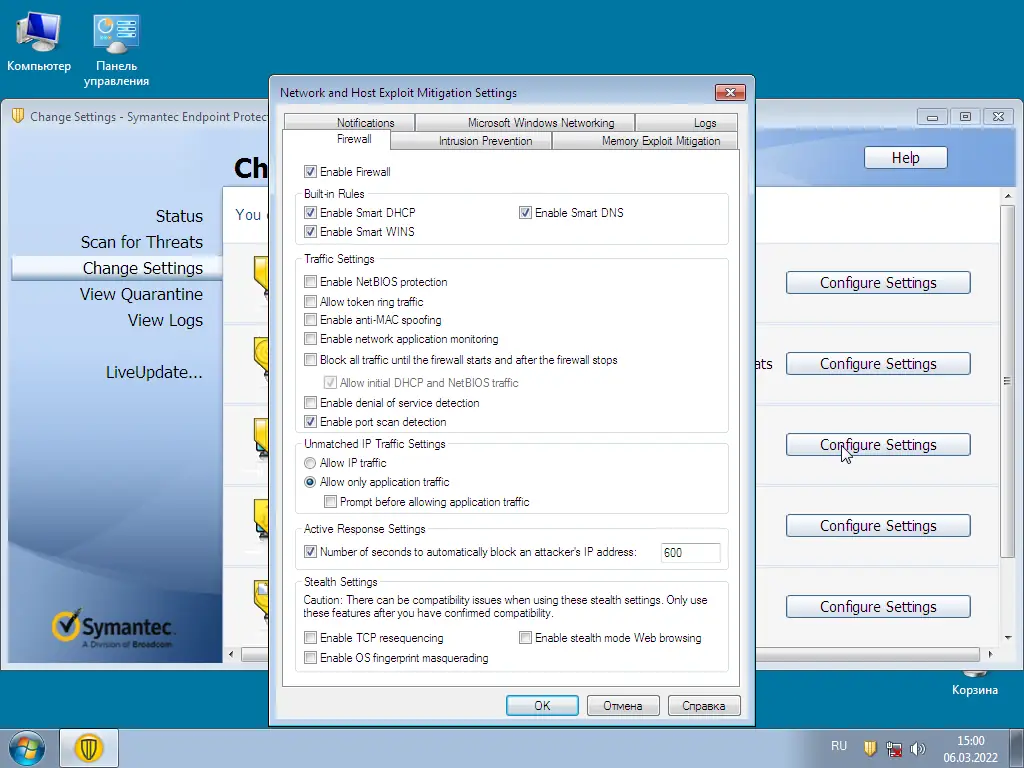Open Memory Exploit Mitigation tab

(645, 141)
